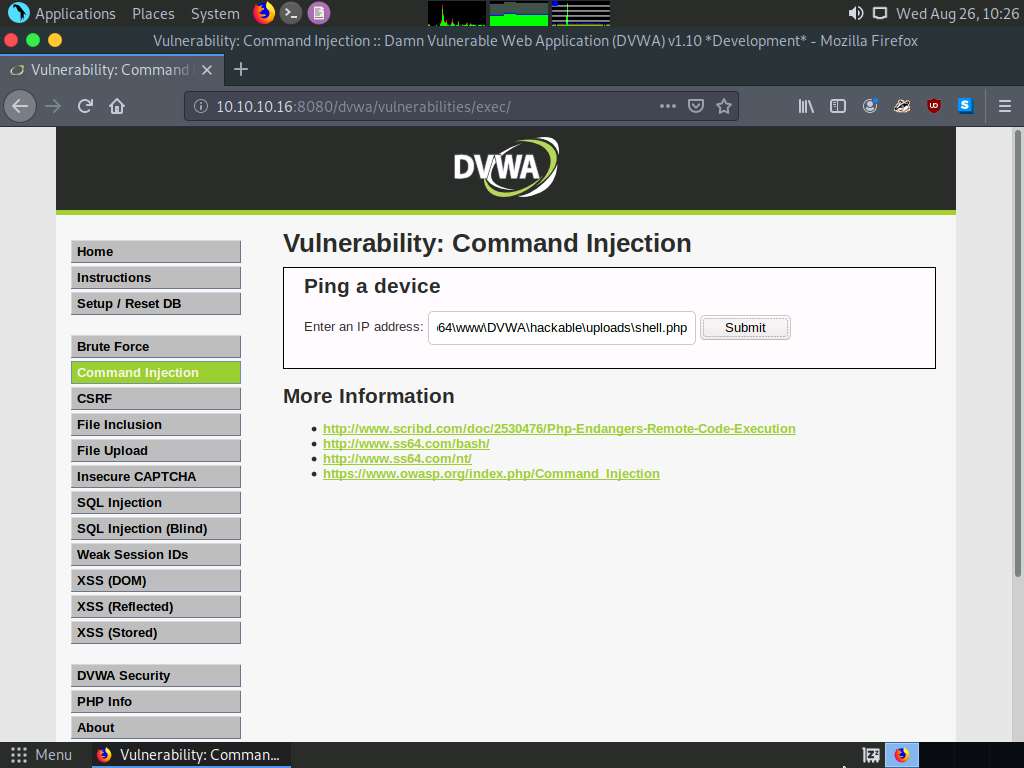Screen dimensions: 1024x768
Task: Toggle the sidebar view icon
Action: pos(838,106)
